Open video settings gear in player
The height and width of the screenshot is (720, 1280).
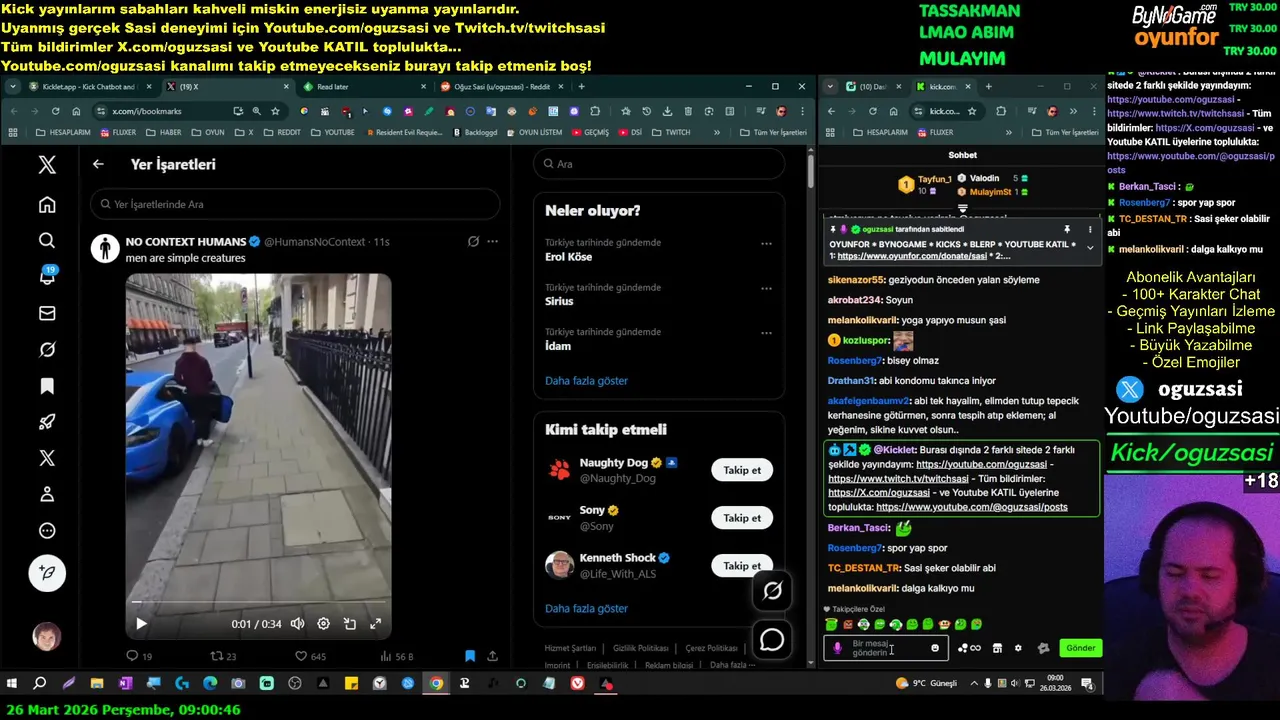[323, 623]
